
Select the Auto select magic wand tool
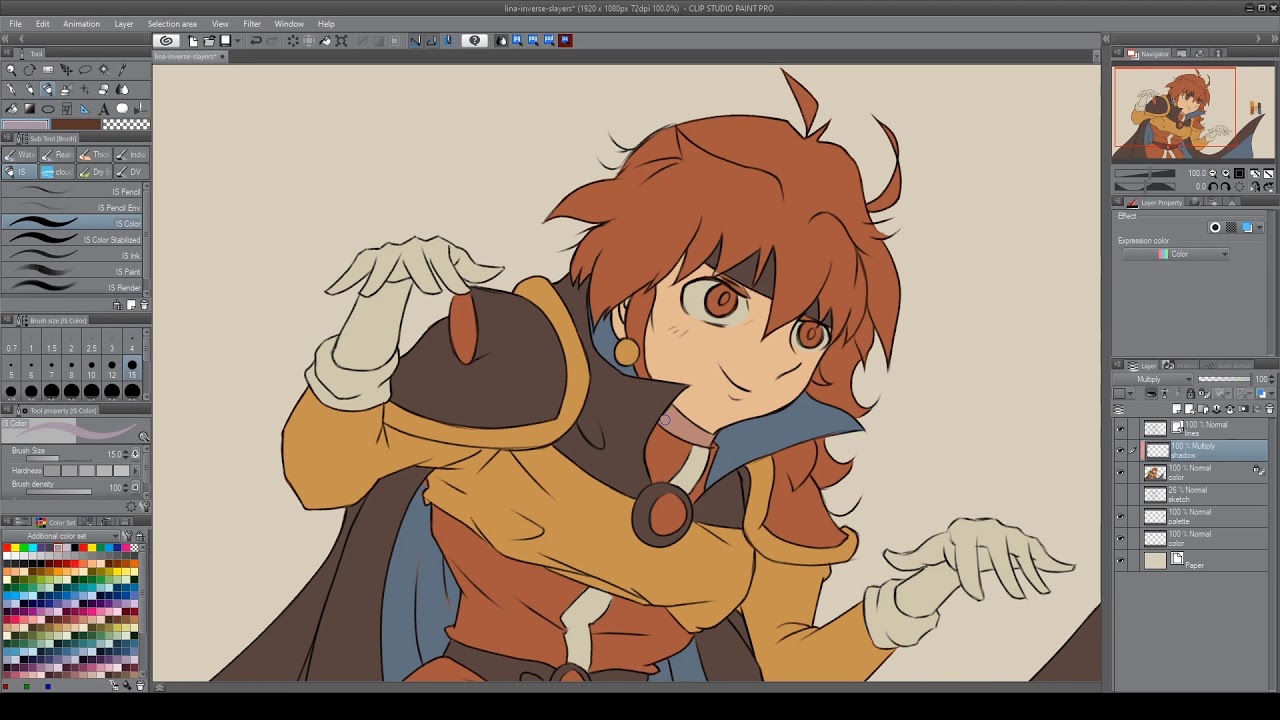point(104,69)
